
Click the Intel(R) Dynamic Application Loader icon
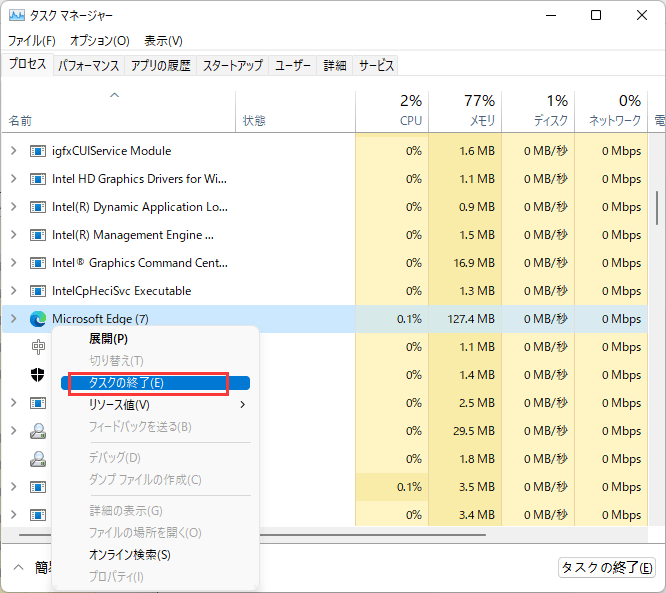(x=38, y=207)
